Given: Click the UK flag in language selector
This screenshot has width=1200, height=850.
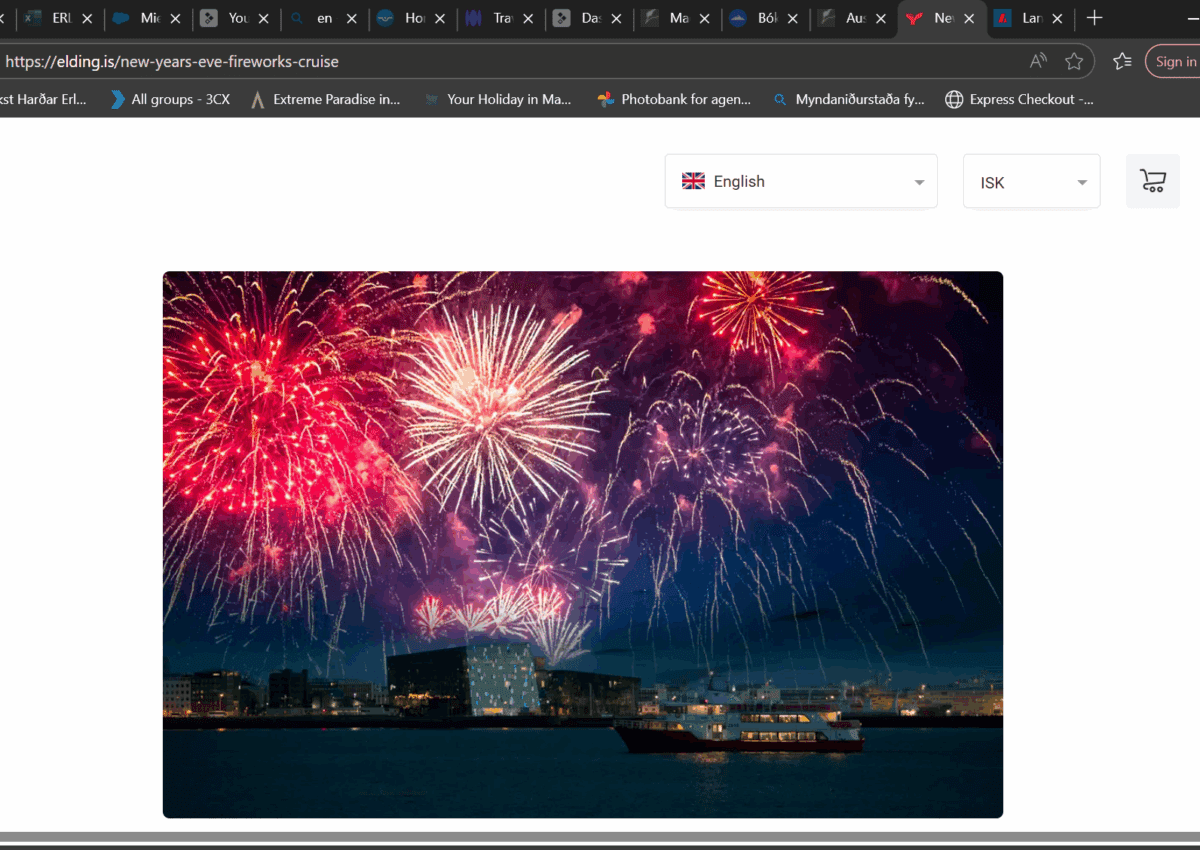Looking at the screenshot, I should tap(693, 181).
